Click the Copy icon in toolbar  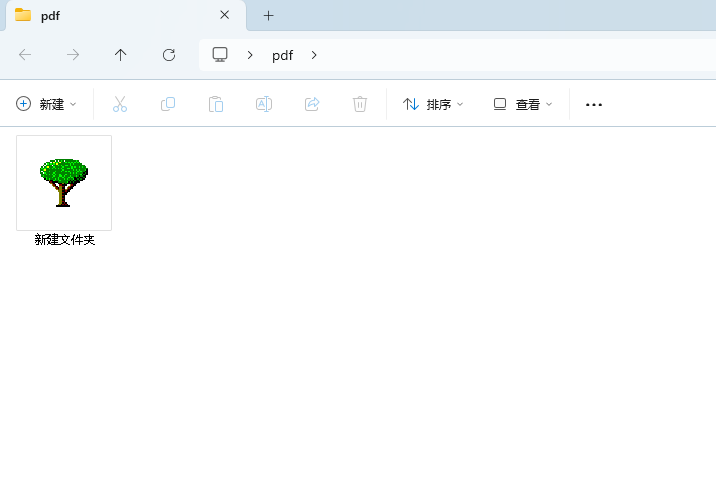click(168, 104)
